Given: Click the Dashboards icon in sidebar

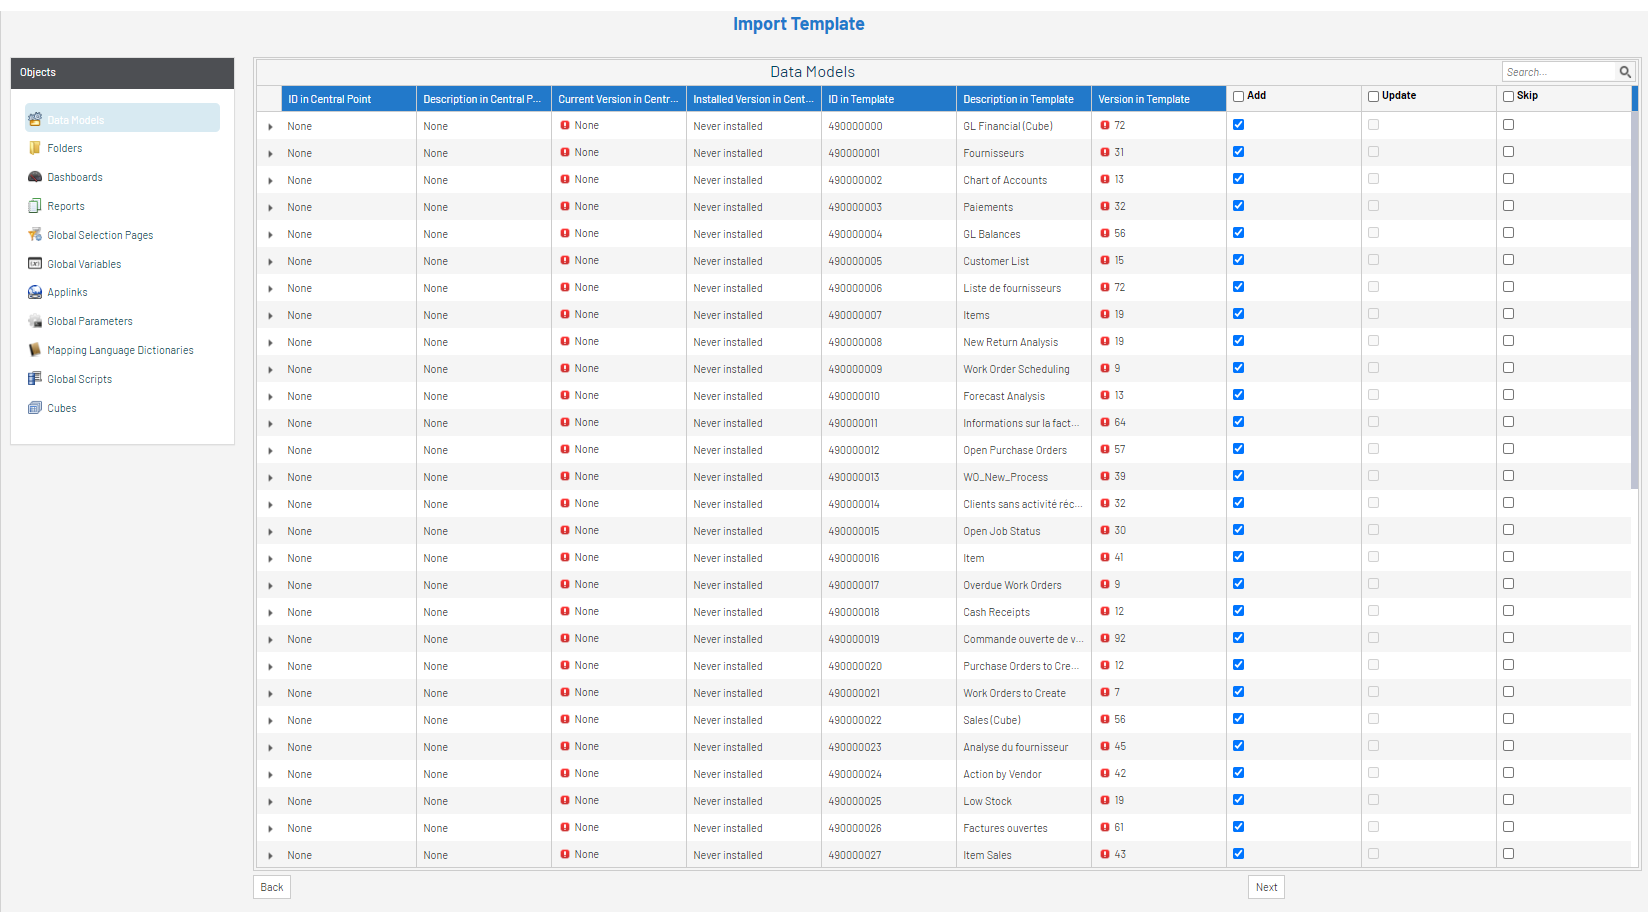Looking at the screenshot, I should coord(35,177).
